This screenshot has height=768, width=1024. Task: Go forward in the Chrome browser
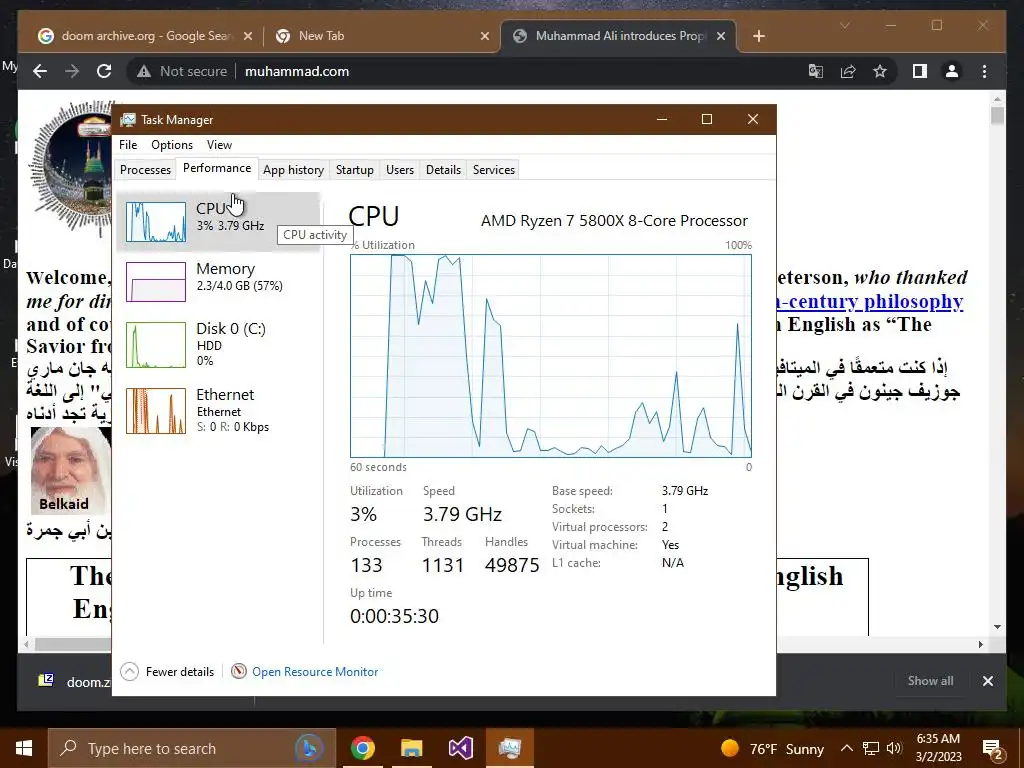click(x=72, y=71)
